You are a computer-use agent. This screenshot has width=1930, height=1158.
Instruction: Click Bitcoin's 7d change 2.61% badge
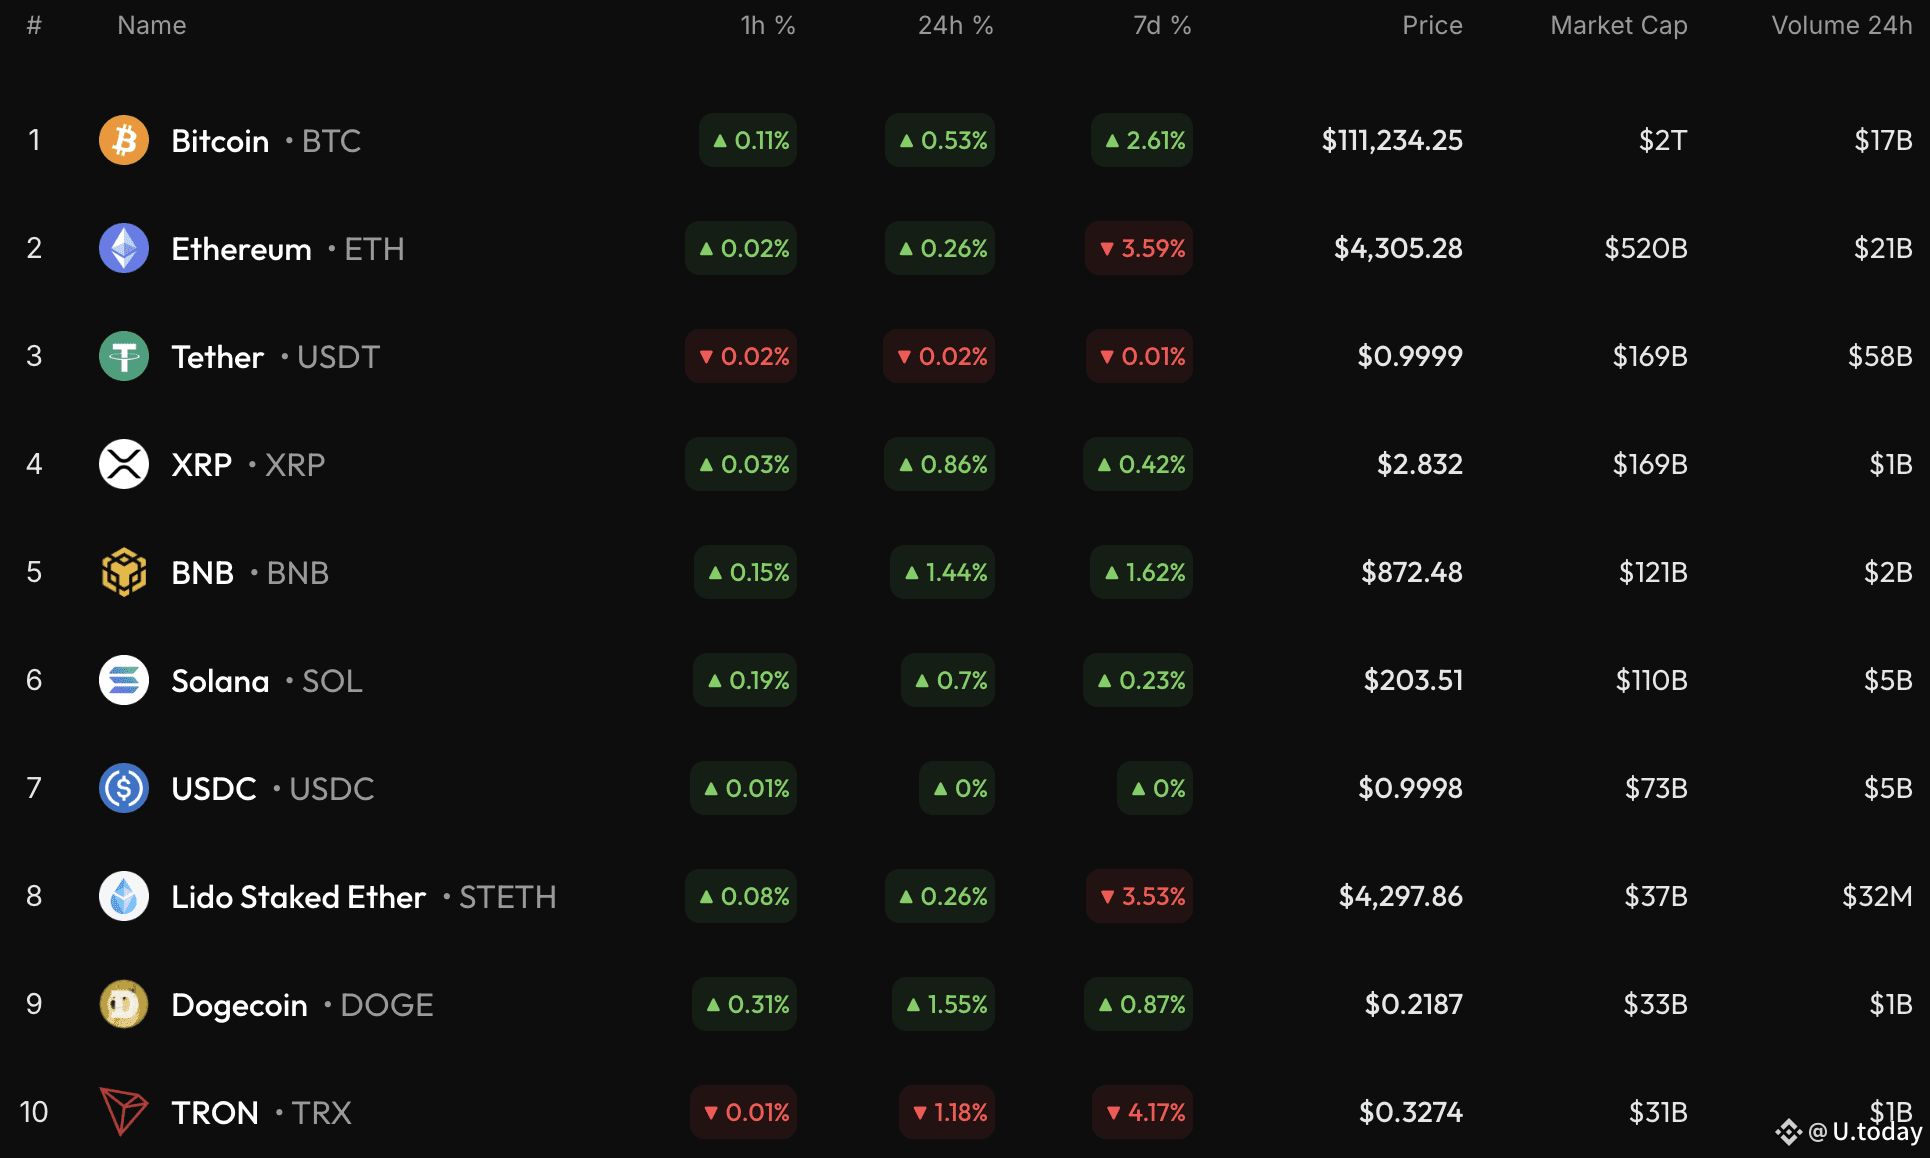pos(1142,140)
